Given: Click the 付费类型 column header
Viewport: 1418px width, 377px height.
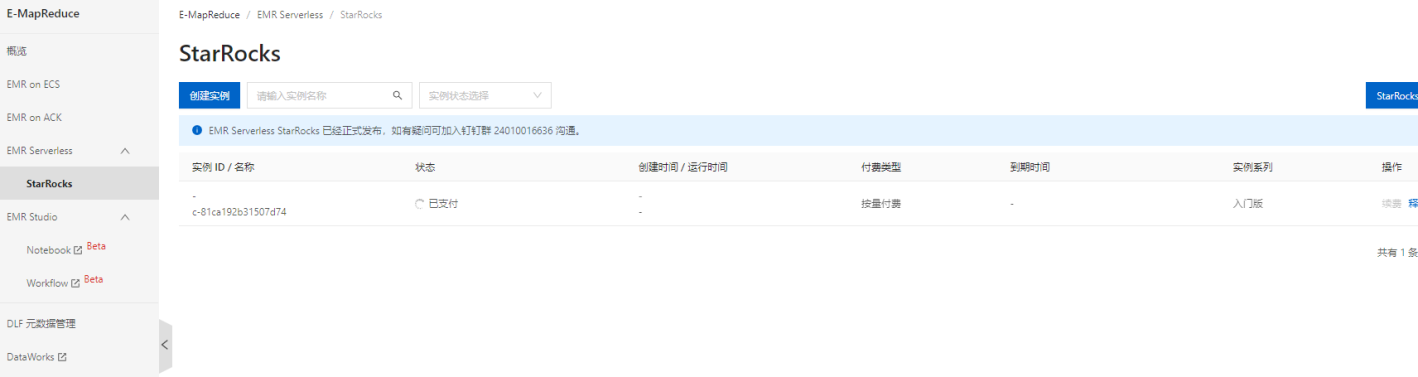Looking at the screenshot, I should tap(881, 167).
